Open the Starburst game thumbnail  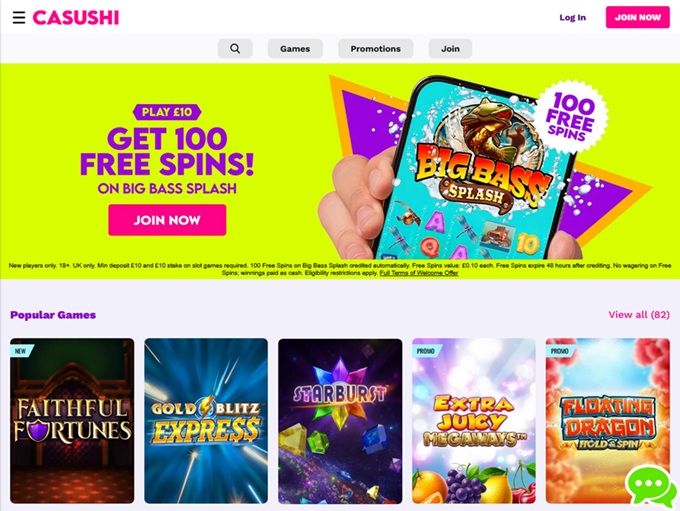coord(340,421)
